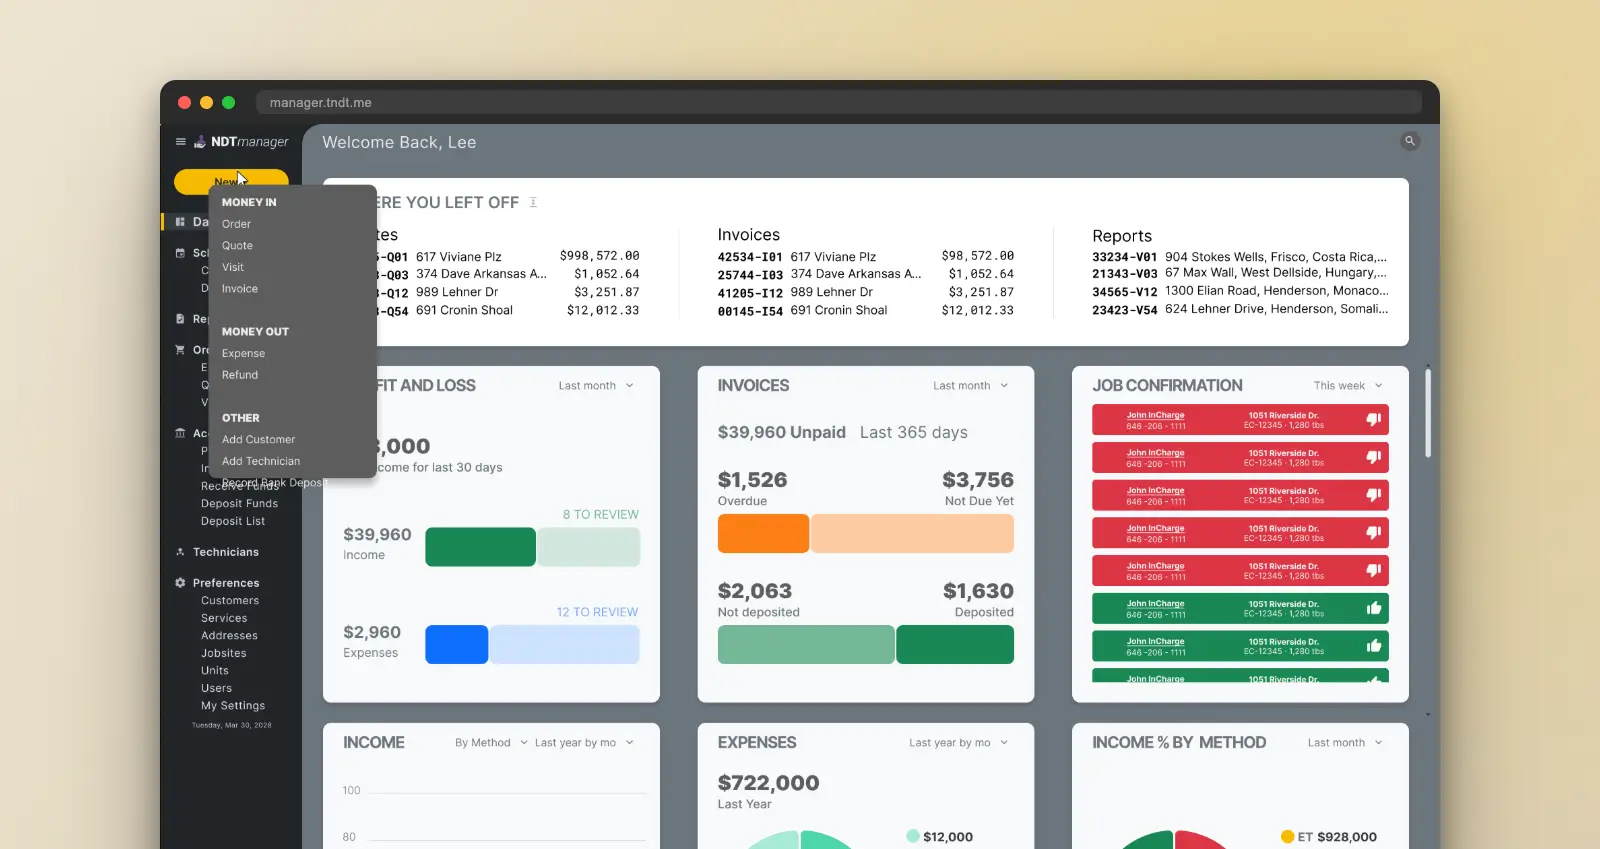Screen dimensions: 1600x849
Task: Click the Orders cart icon in sidebar
Action: pyautogui.click(x=180, y=350)
